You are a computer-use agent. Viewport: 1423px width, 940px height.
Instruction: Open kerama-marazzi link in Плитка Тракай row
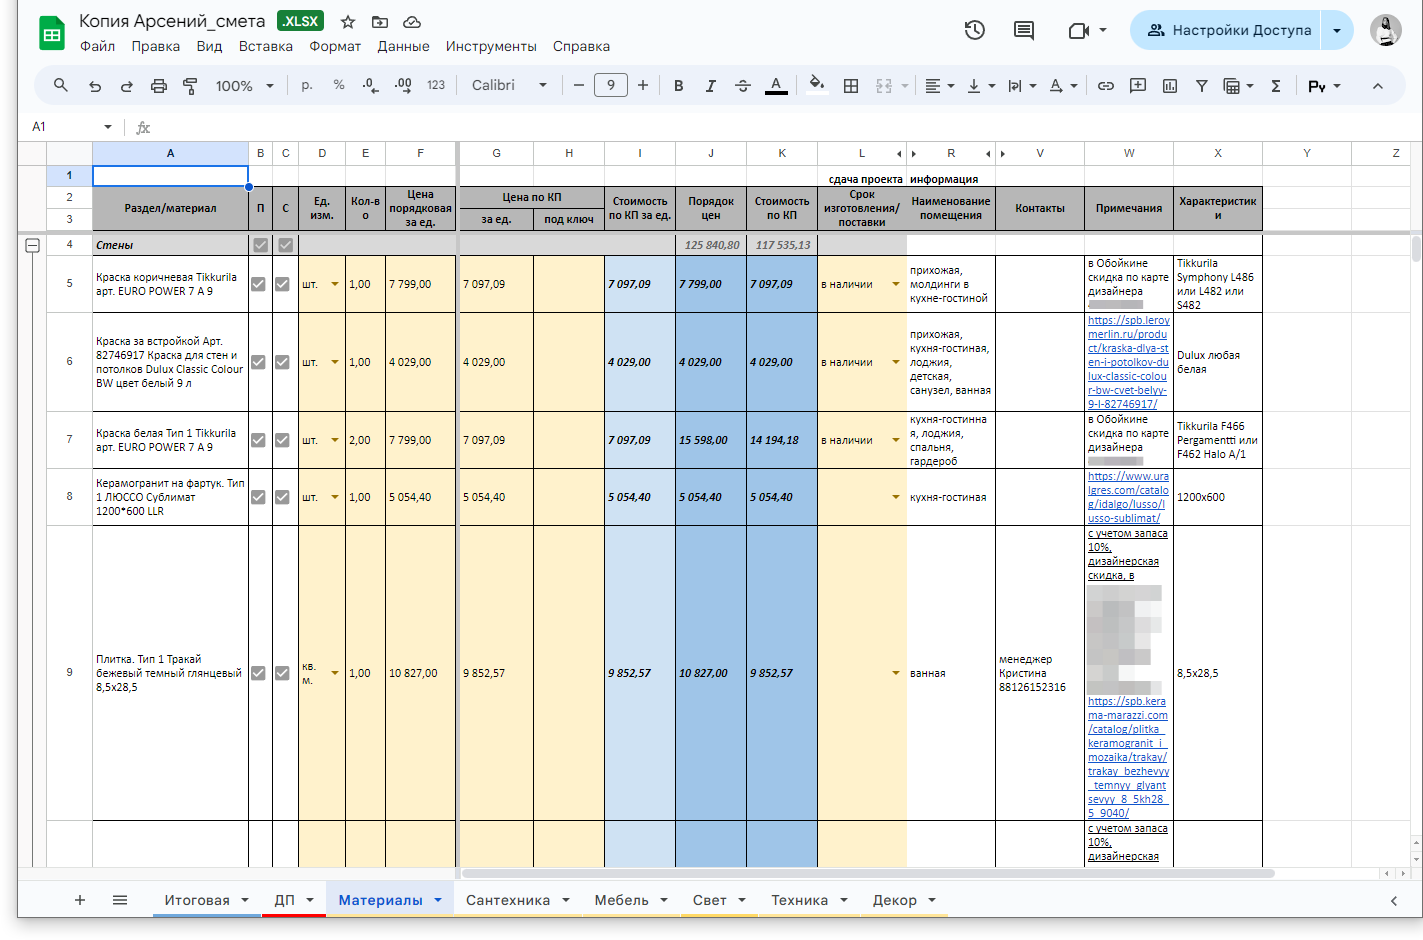click(1128, 757)
